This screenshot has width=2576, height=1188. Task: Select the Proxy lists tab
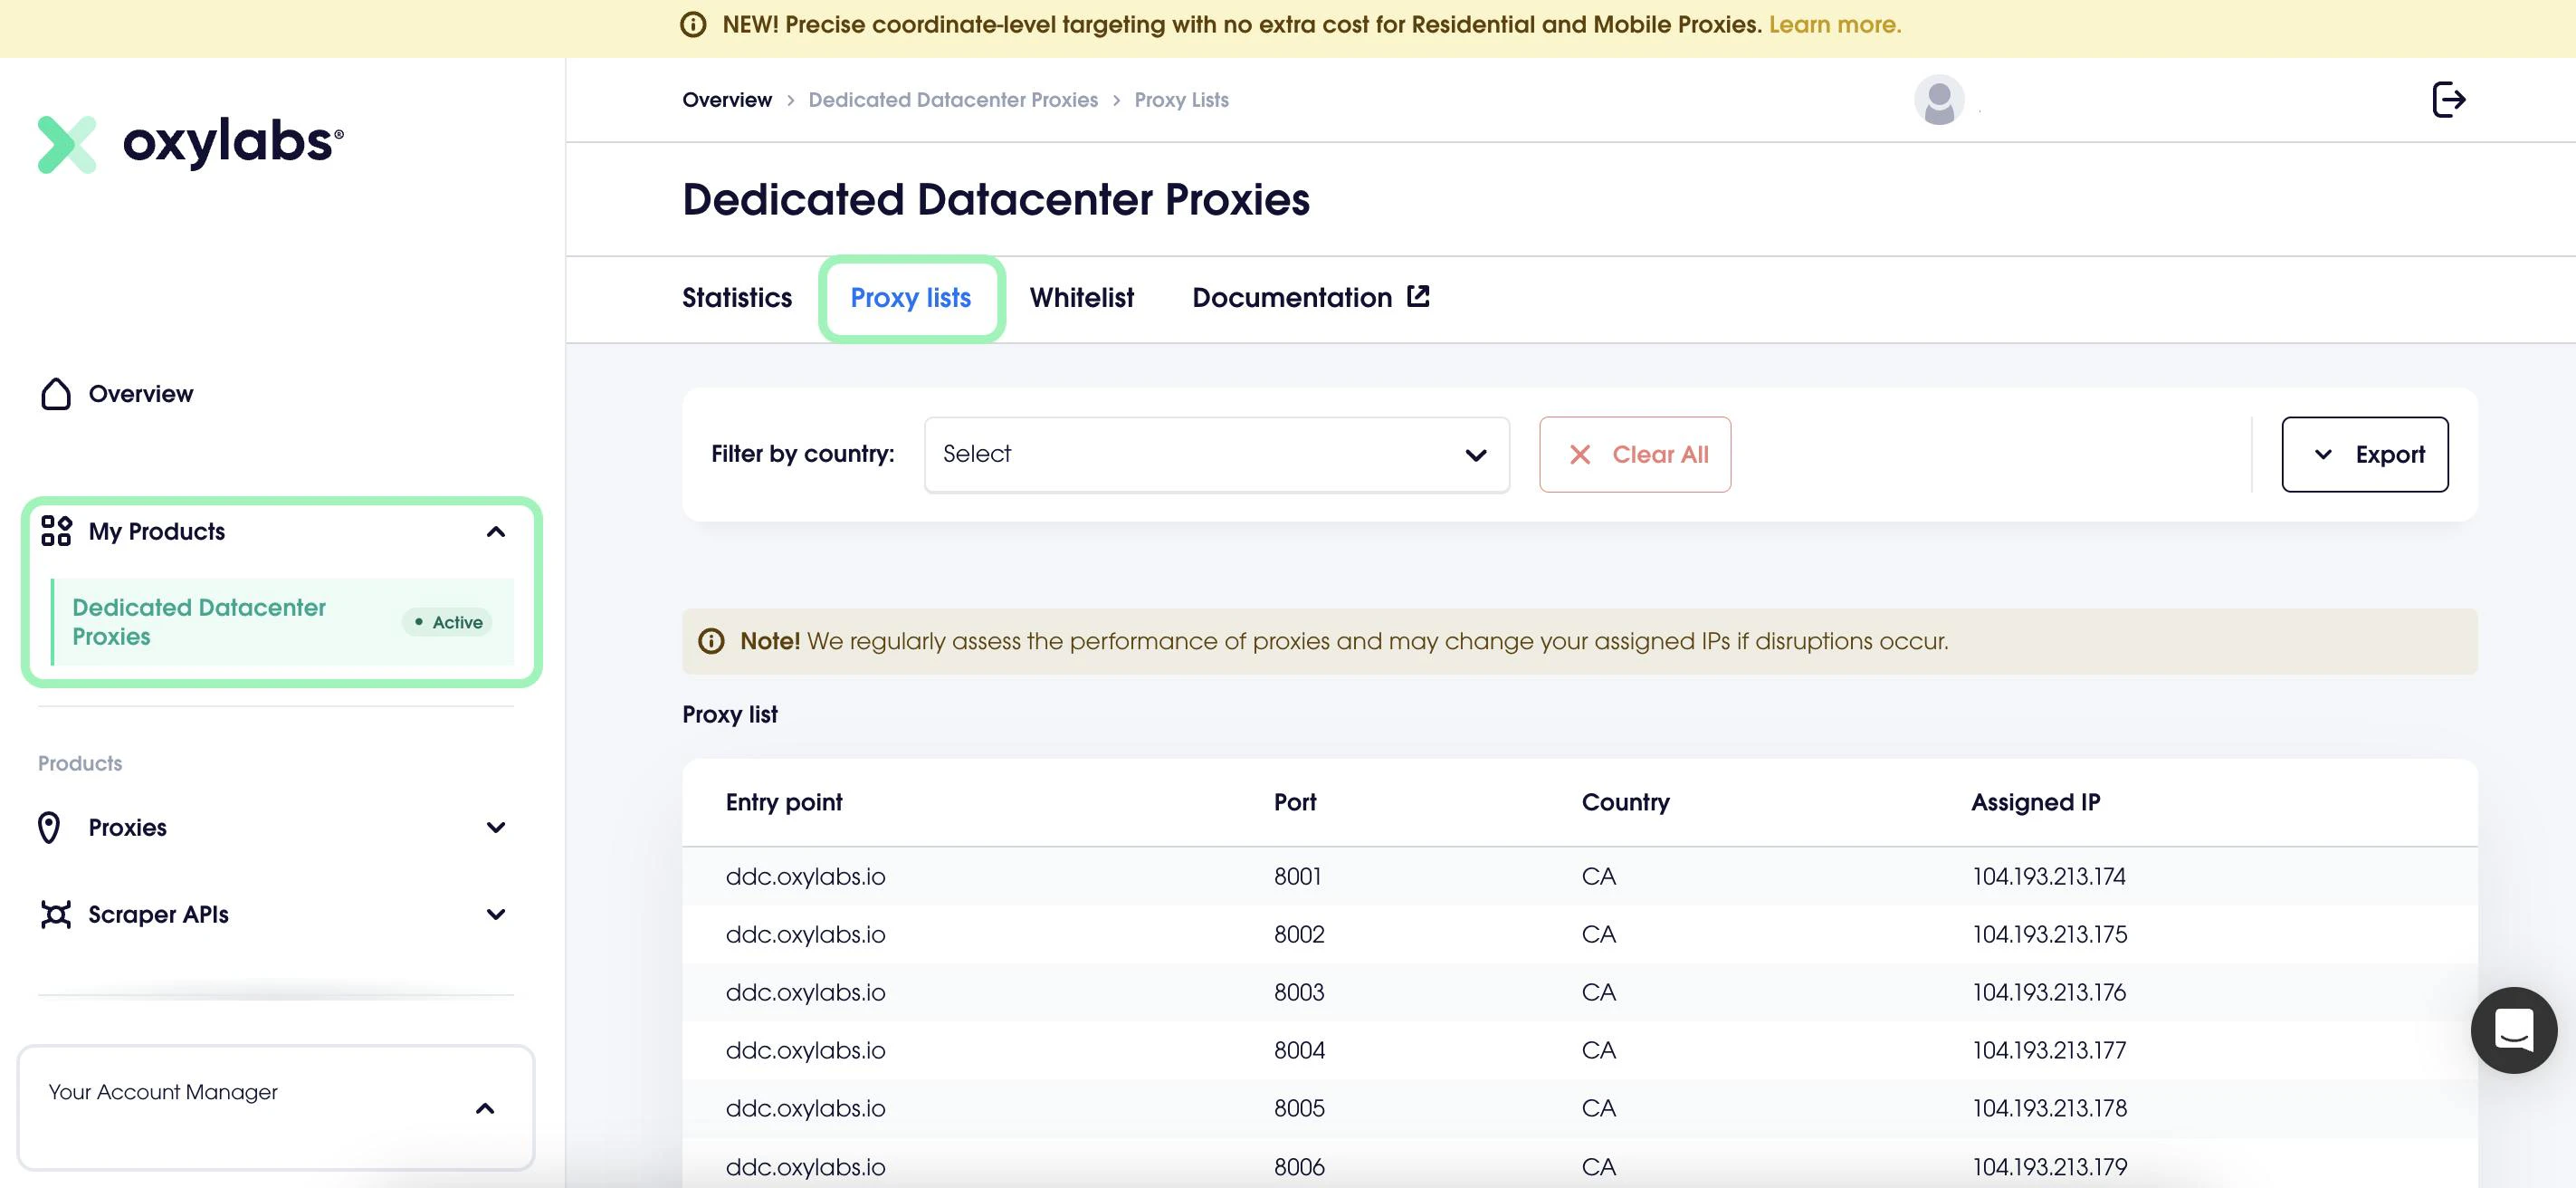pyautogui.click(x=910, y=298)
